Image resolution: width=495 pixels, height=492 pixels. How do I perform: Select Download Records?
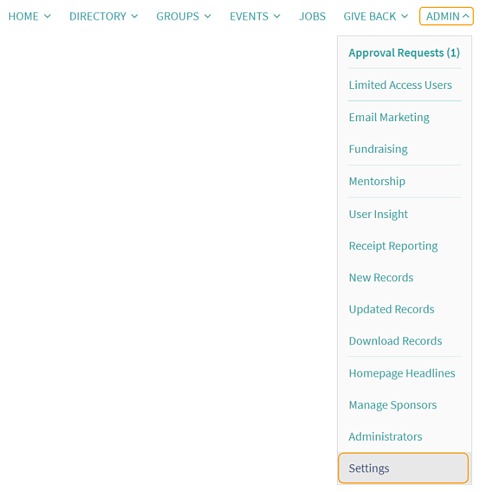pos(395,341)
